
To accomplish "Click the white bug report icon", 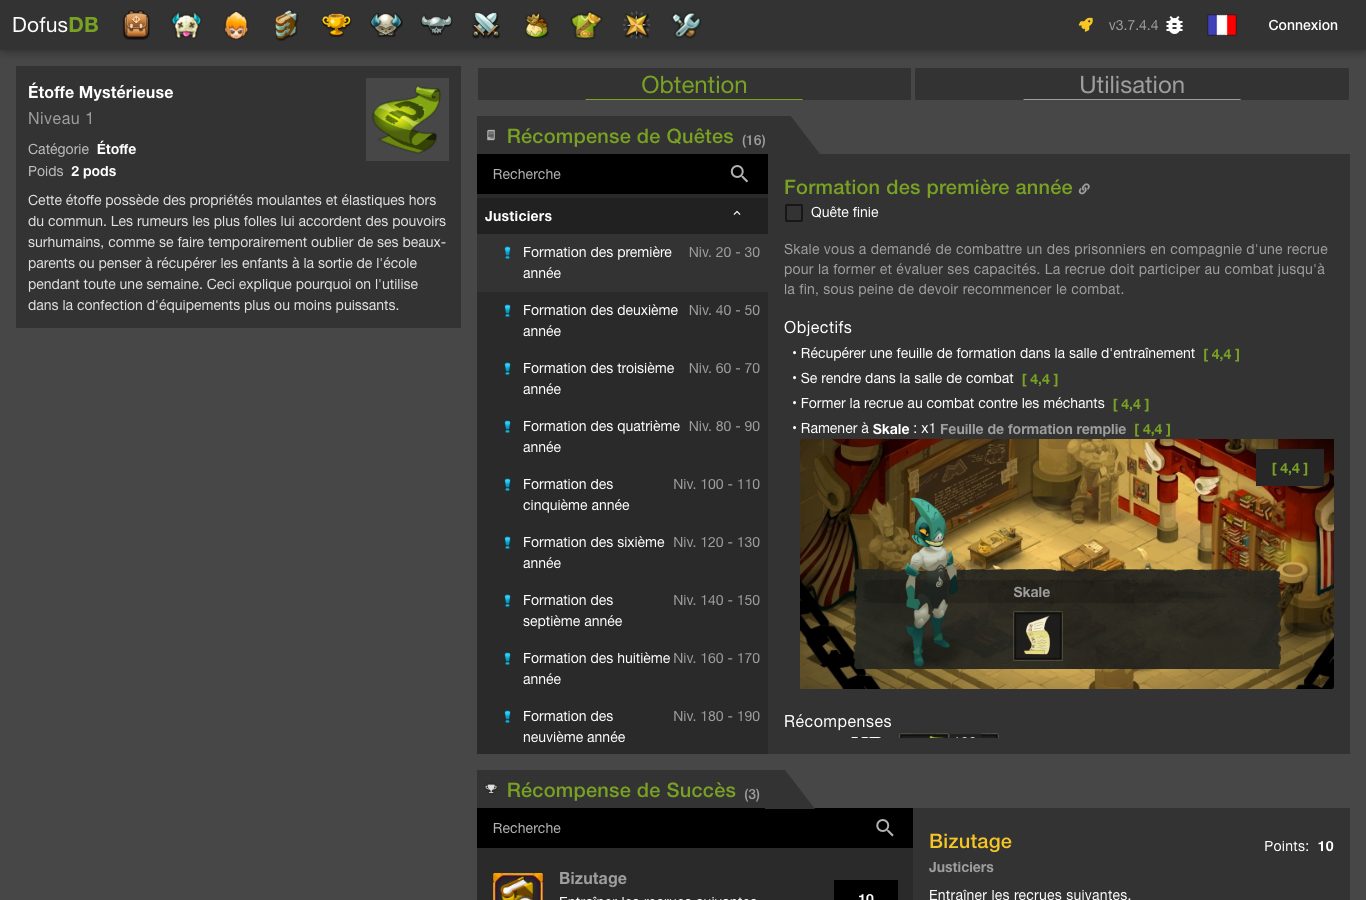I will click(1175, 25).
